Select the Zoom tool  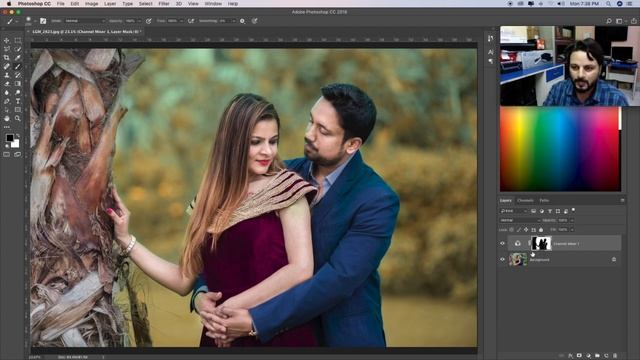pyautogui.click(x=18, y=118)
